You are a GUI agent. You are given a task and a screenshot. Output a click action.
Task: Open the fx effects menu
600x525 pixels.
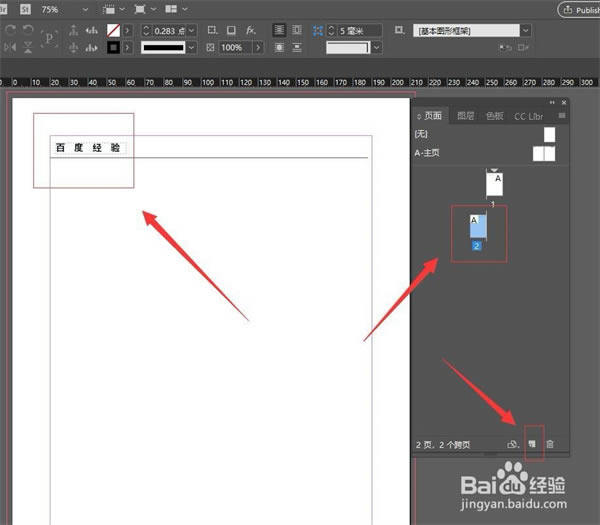point(251,30)
